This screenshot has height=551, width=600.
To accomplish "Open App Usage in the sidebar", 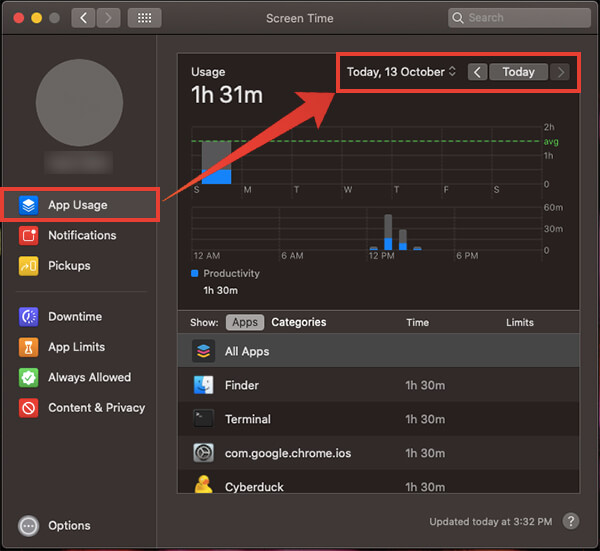I will click(x=80, y=205).
